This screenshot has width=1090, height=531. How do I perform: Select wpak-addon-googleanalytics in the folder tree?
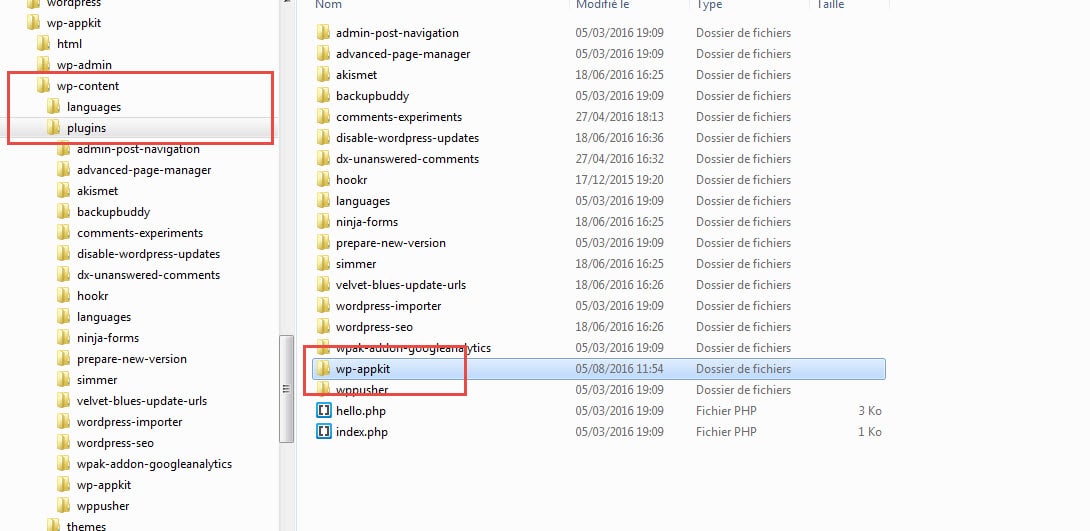[154, 464]
